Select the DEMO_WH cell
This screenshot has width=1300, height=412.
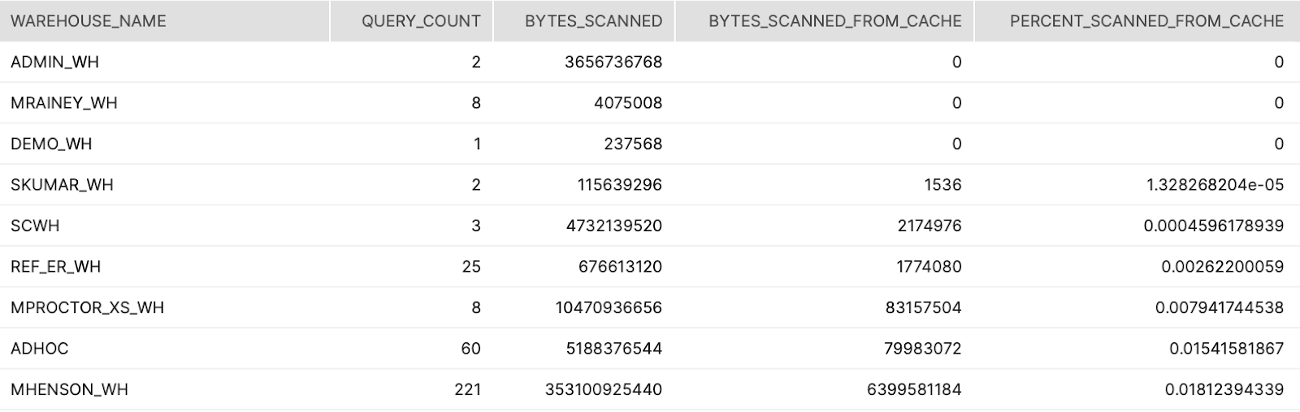tap(51, 144)
